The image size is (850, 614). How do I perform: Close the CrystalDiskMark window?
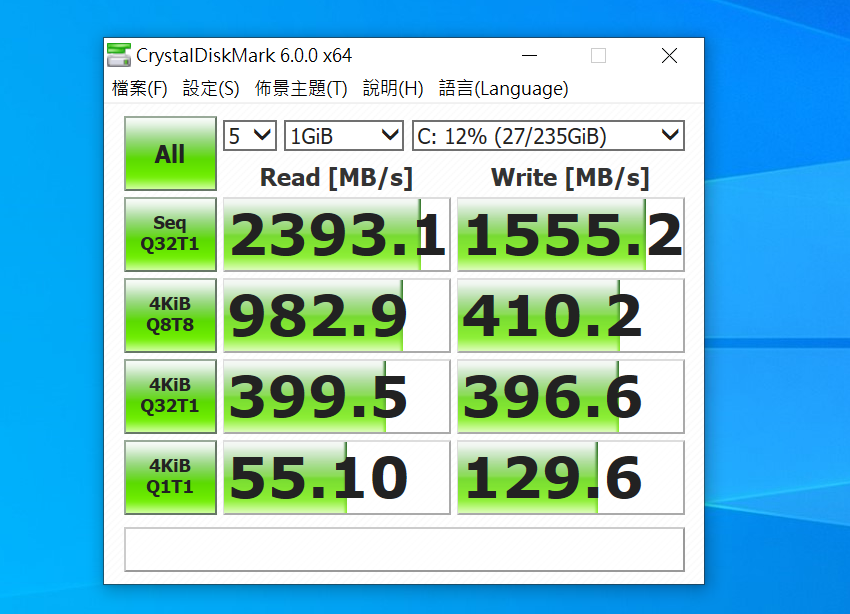tap(669, 55)
